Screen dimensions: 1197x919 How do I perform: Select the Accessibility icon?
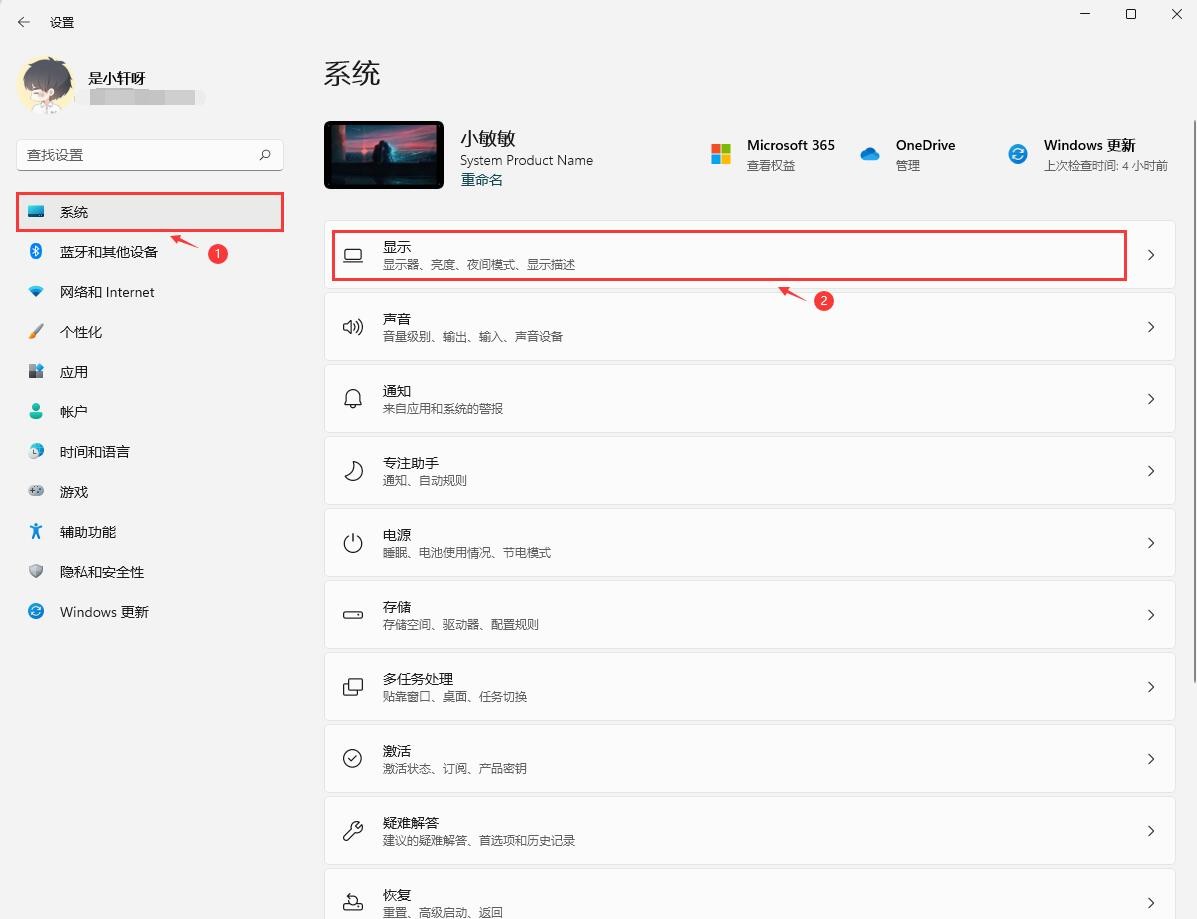pyautogui.click(x=35, y=531)
